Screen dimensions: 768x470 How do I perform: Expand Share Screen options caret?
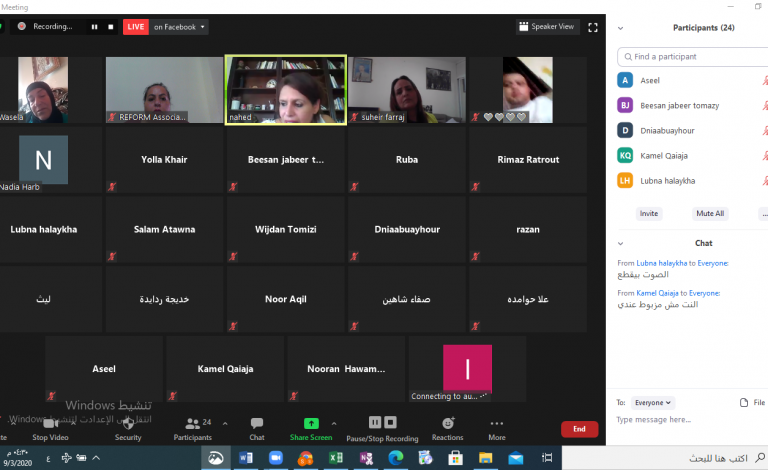334,423
